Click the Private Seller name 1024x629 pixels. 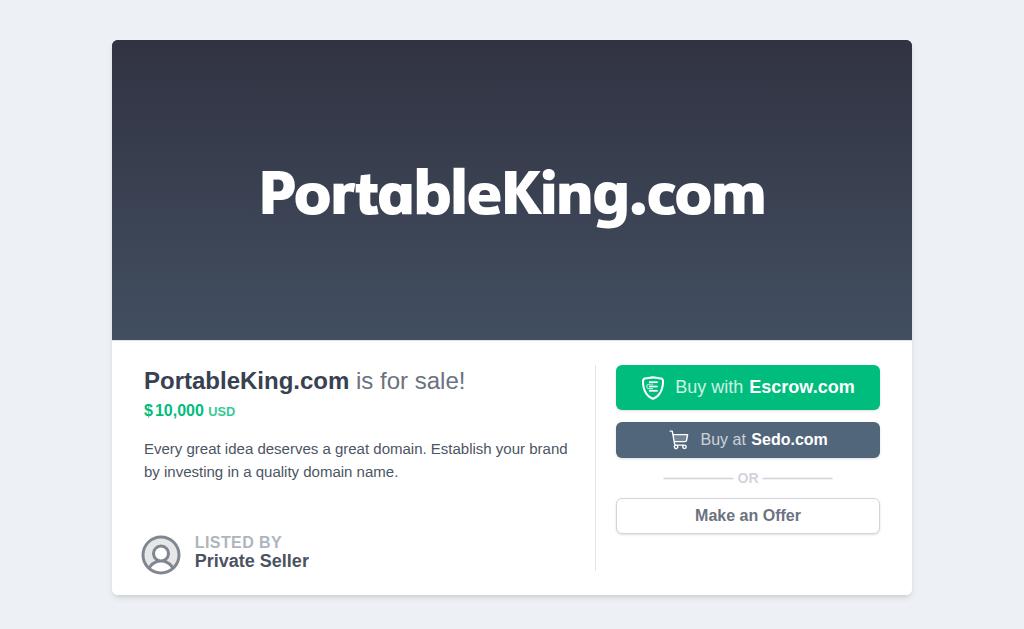tap(251, 561)
